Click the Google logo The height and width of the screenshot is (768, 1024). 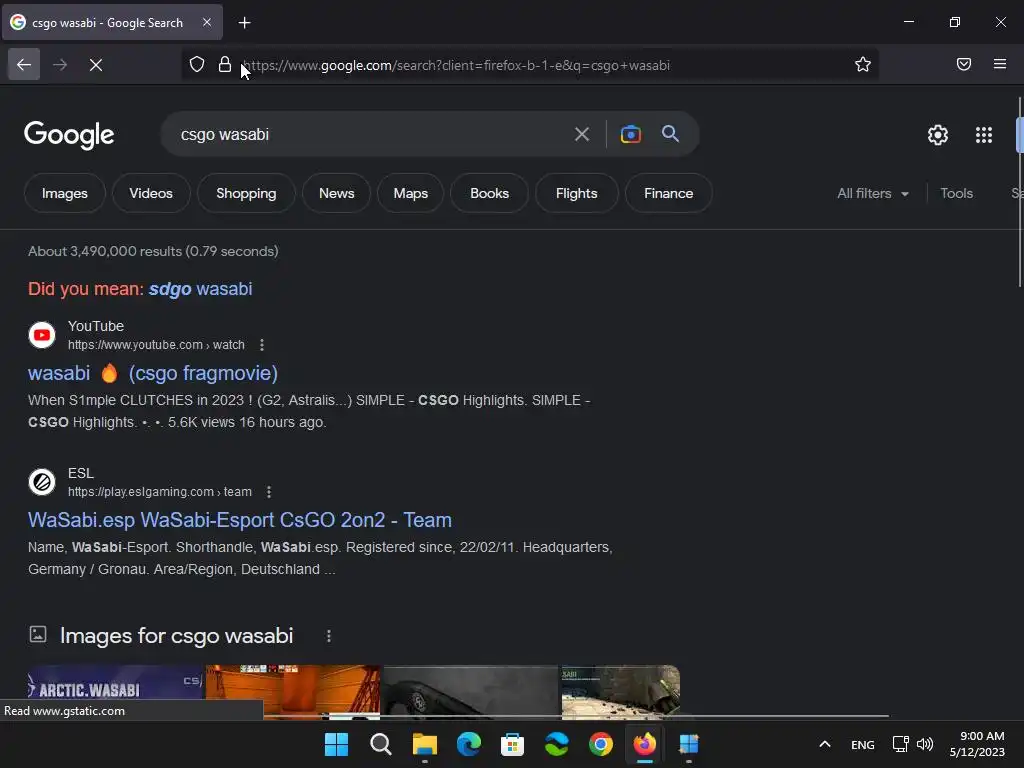click(x=69, y=135)
